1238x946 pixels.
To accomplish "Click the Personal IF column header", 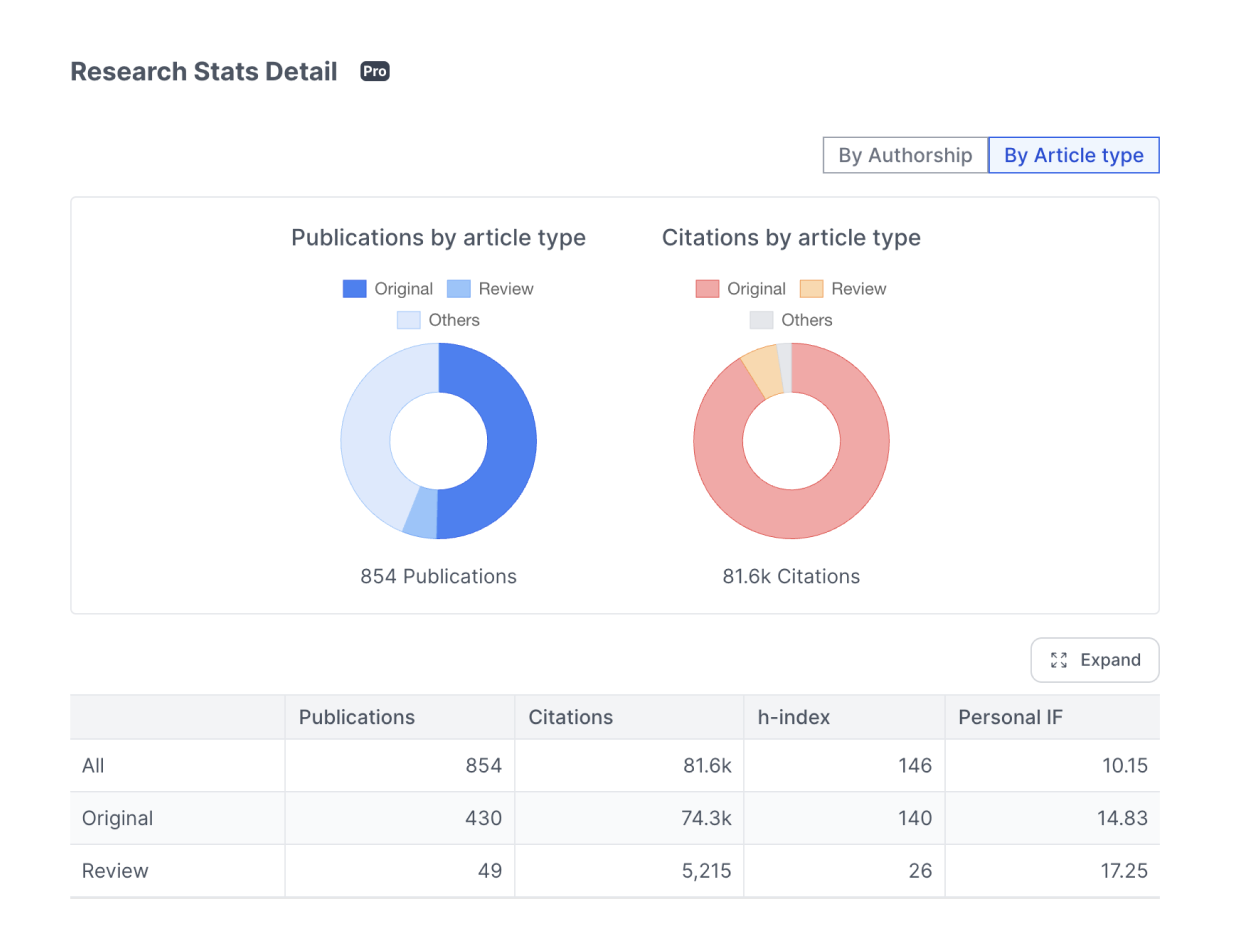I will 1011,717.
